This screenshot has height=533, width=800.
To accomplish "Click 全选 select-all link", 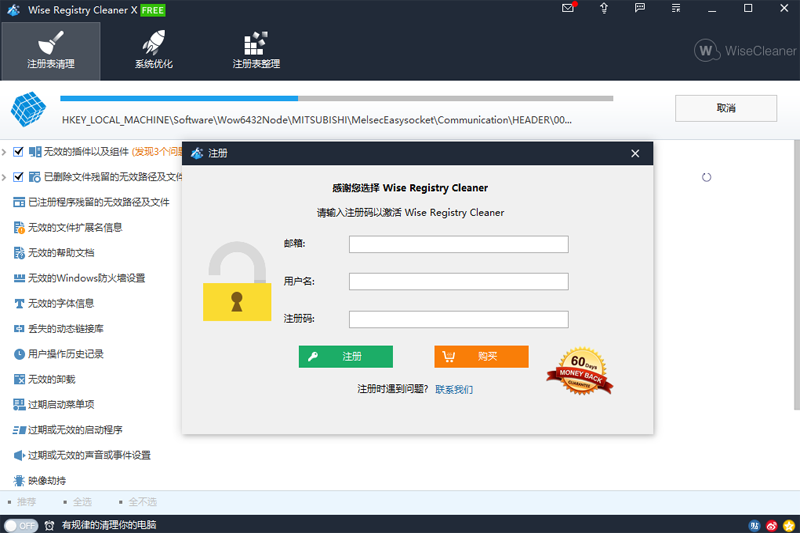I will pos(82,502).
